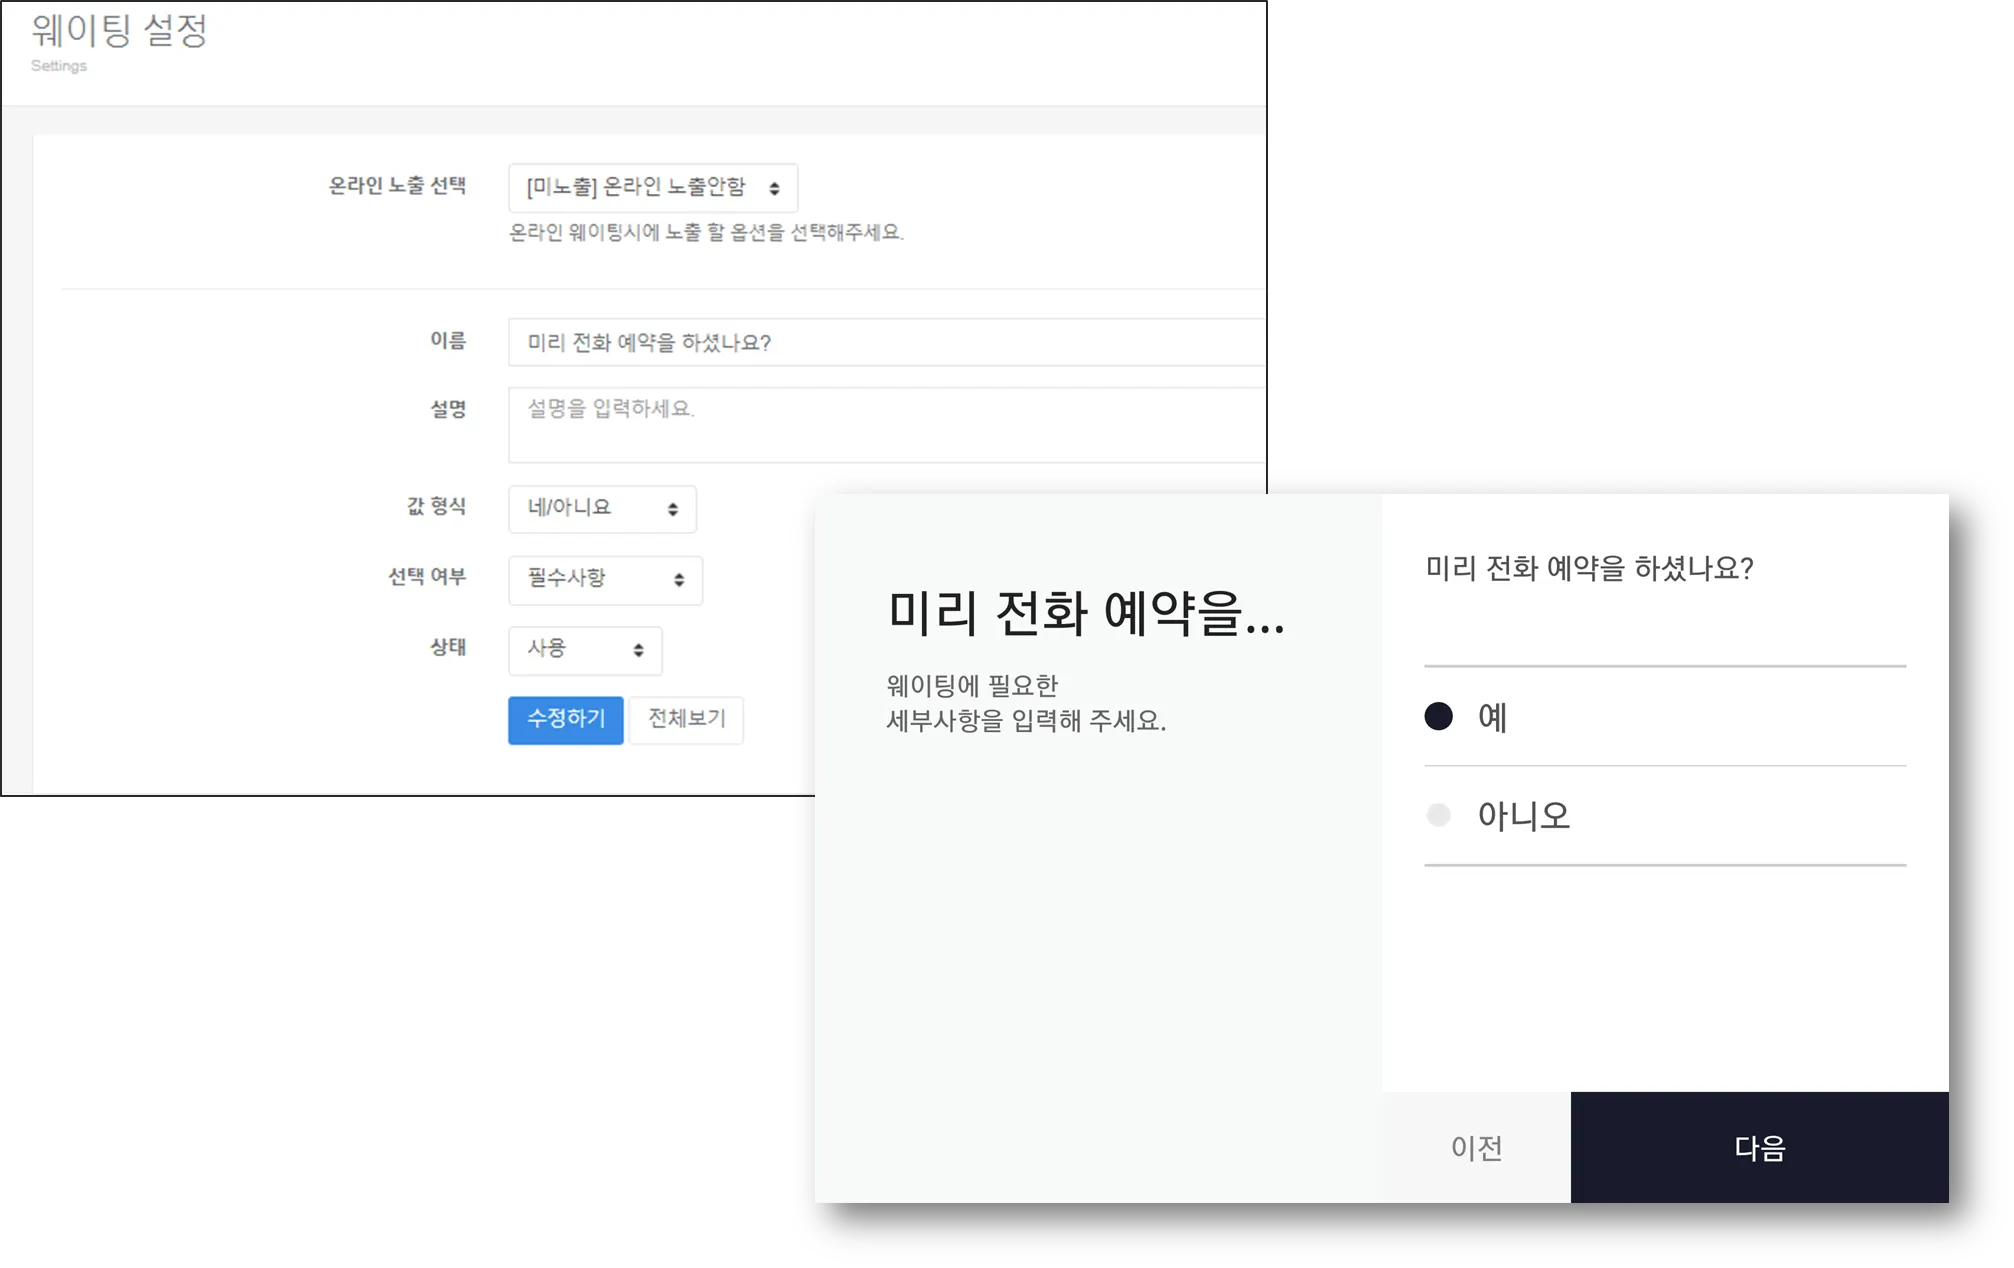This screenshot has width=2014, height=1268.
Task: Choose the 아니오 radio option
Action: click(1439, 816)
